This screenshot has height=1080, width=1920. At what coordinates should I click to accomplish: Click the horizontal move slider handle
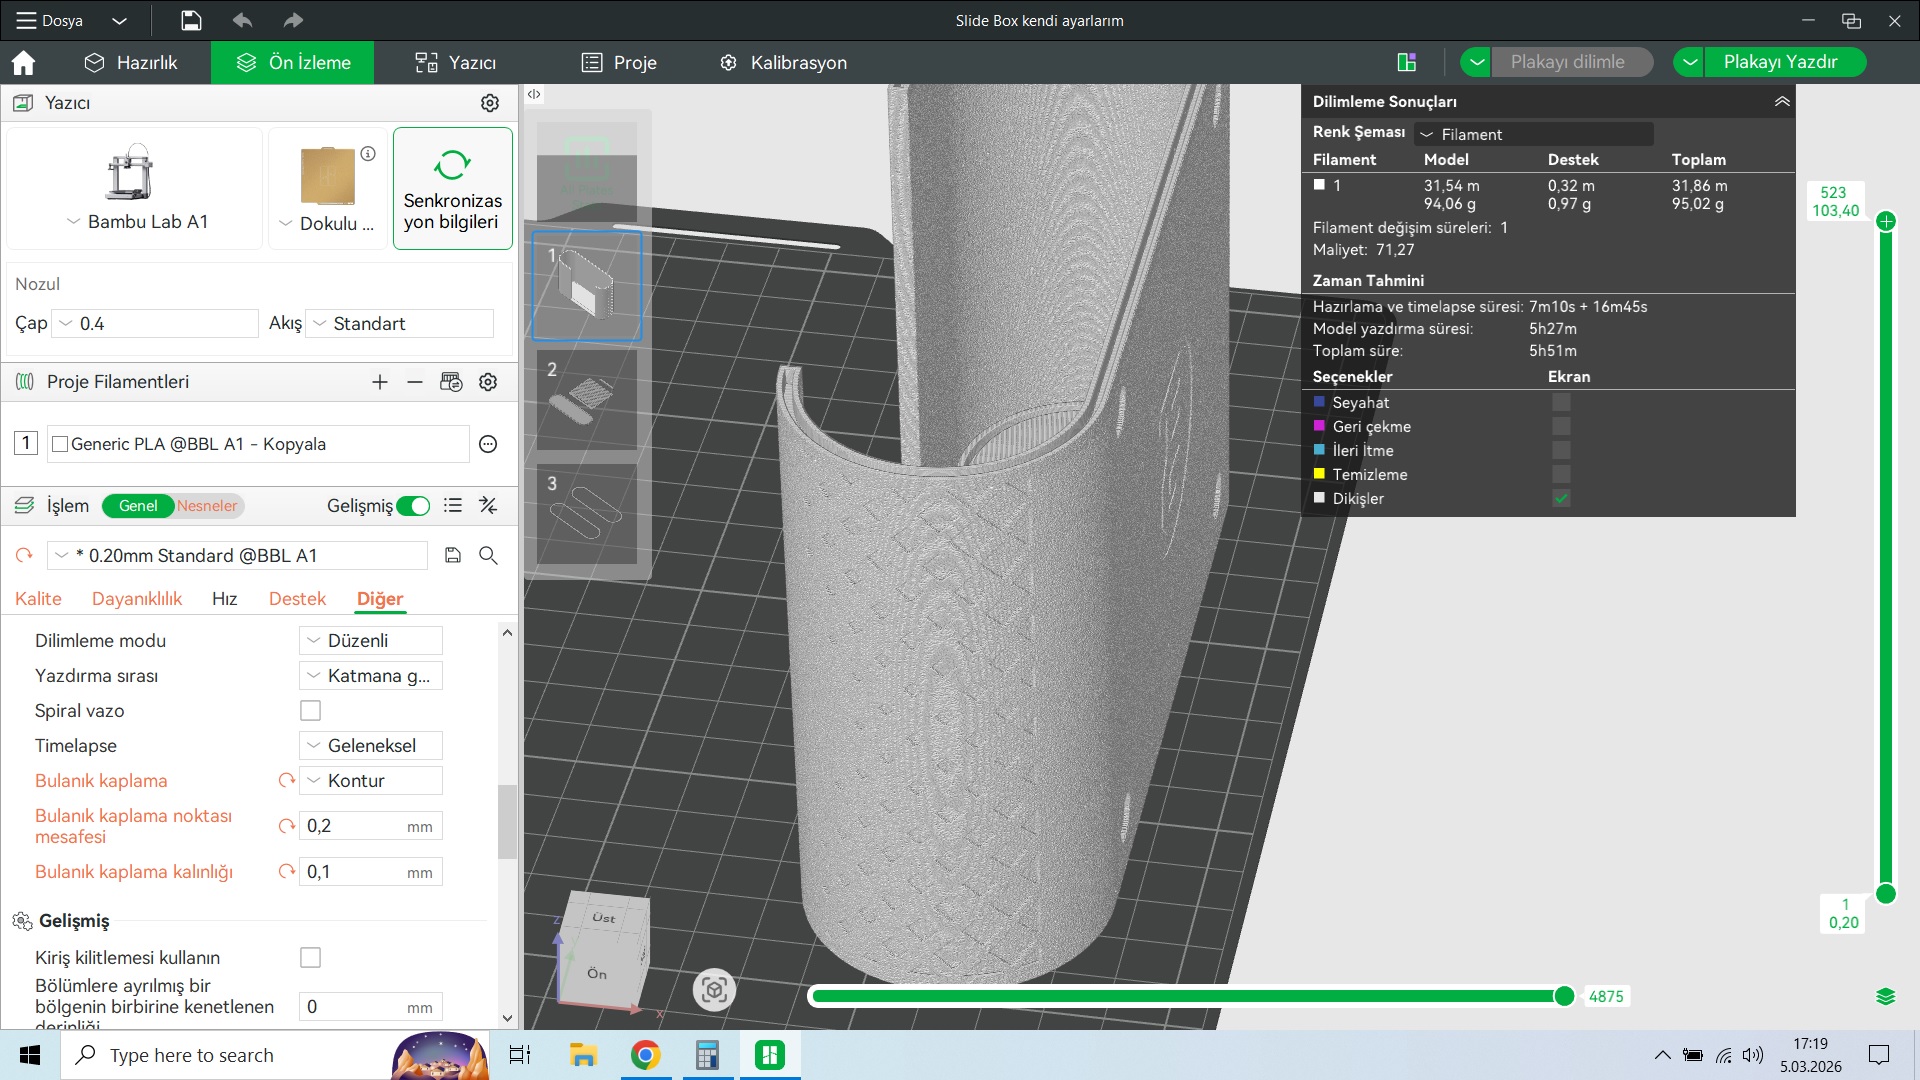coord(1564,996)
